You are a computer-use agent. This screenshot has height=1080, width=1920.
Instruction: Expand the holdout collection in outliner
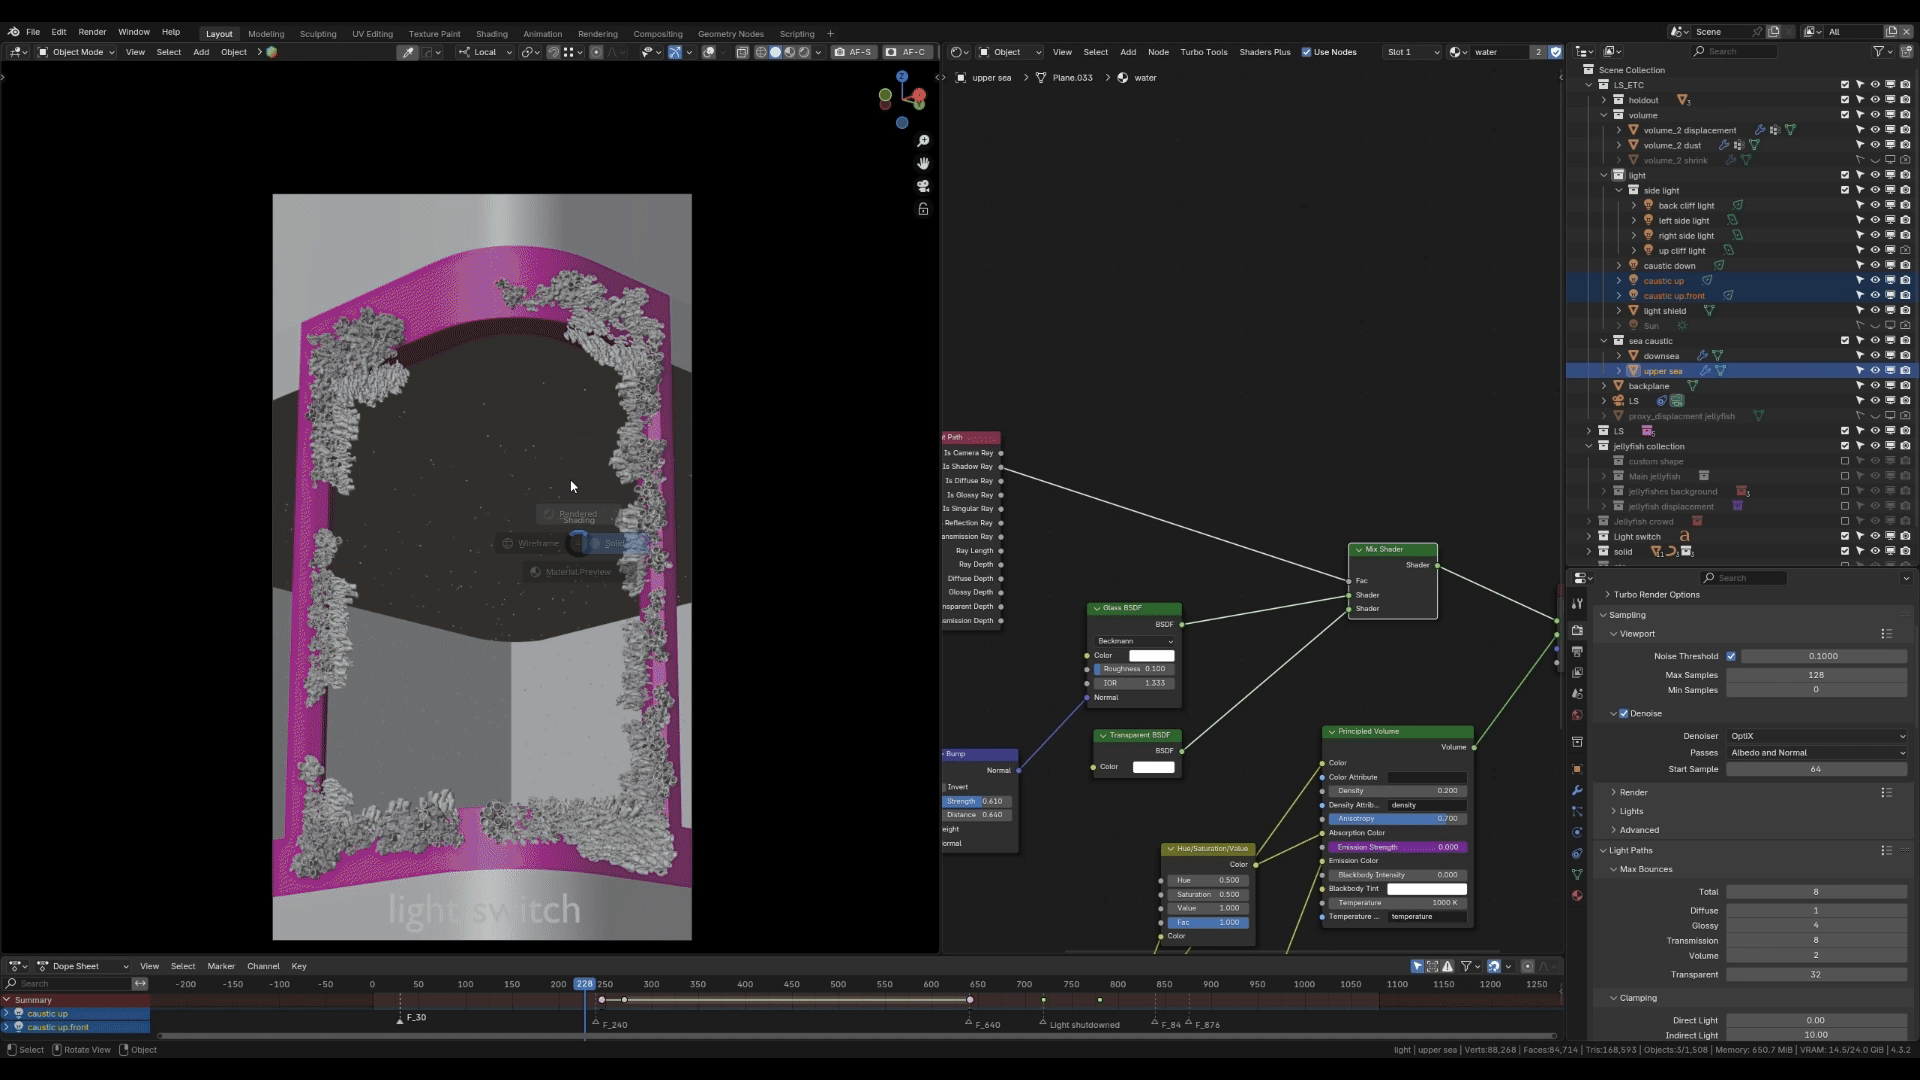(x=1604, y=100)
